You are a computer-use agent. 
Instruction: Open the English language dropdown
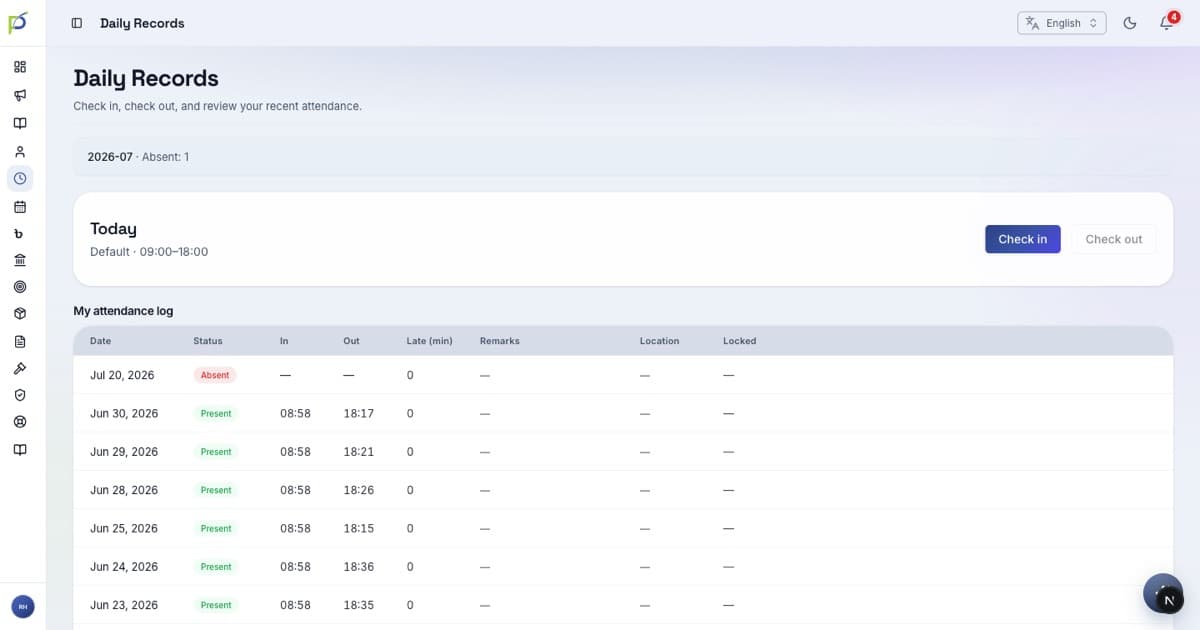1062,23
